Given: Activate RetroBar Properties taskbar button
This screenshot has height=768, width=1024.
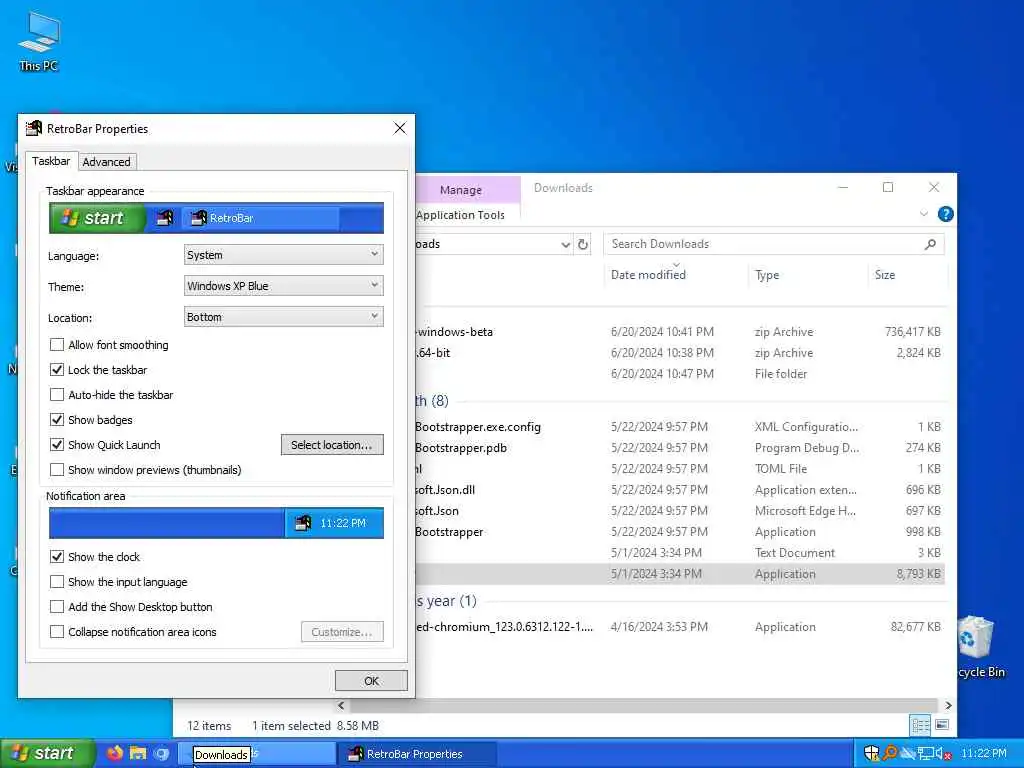Looking at the screenshot, I should click(x=418, y=754).
